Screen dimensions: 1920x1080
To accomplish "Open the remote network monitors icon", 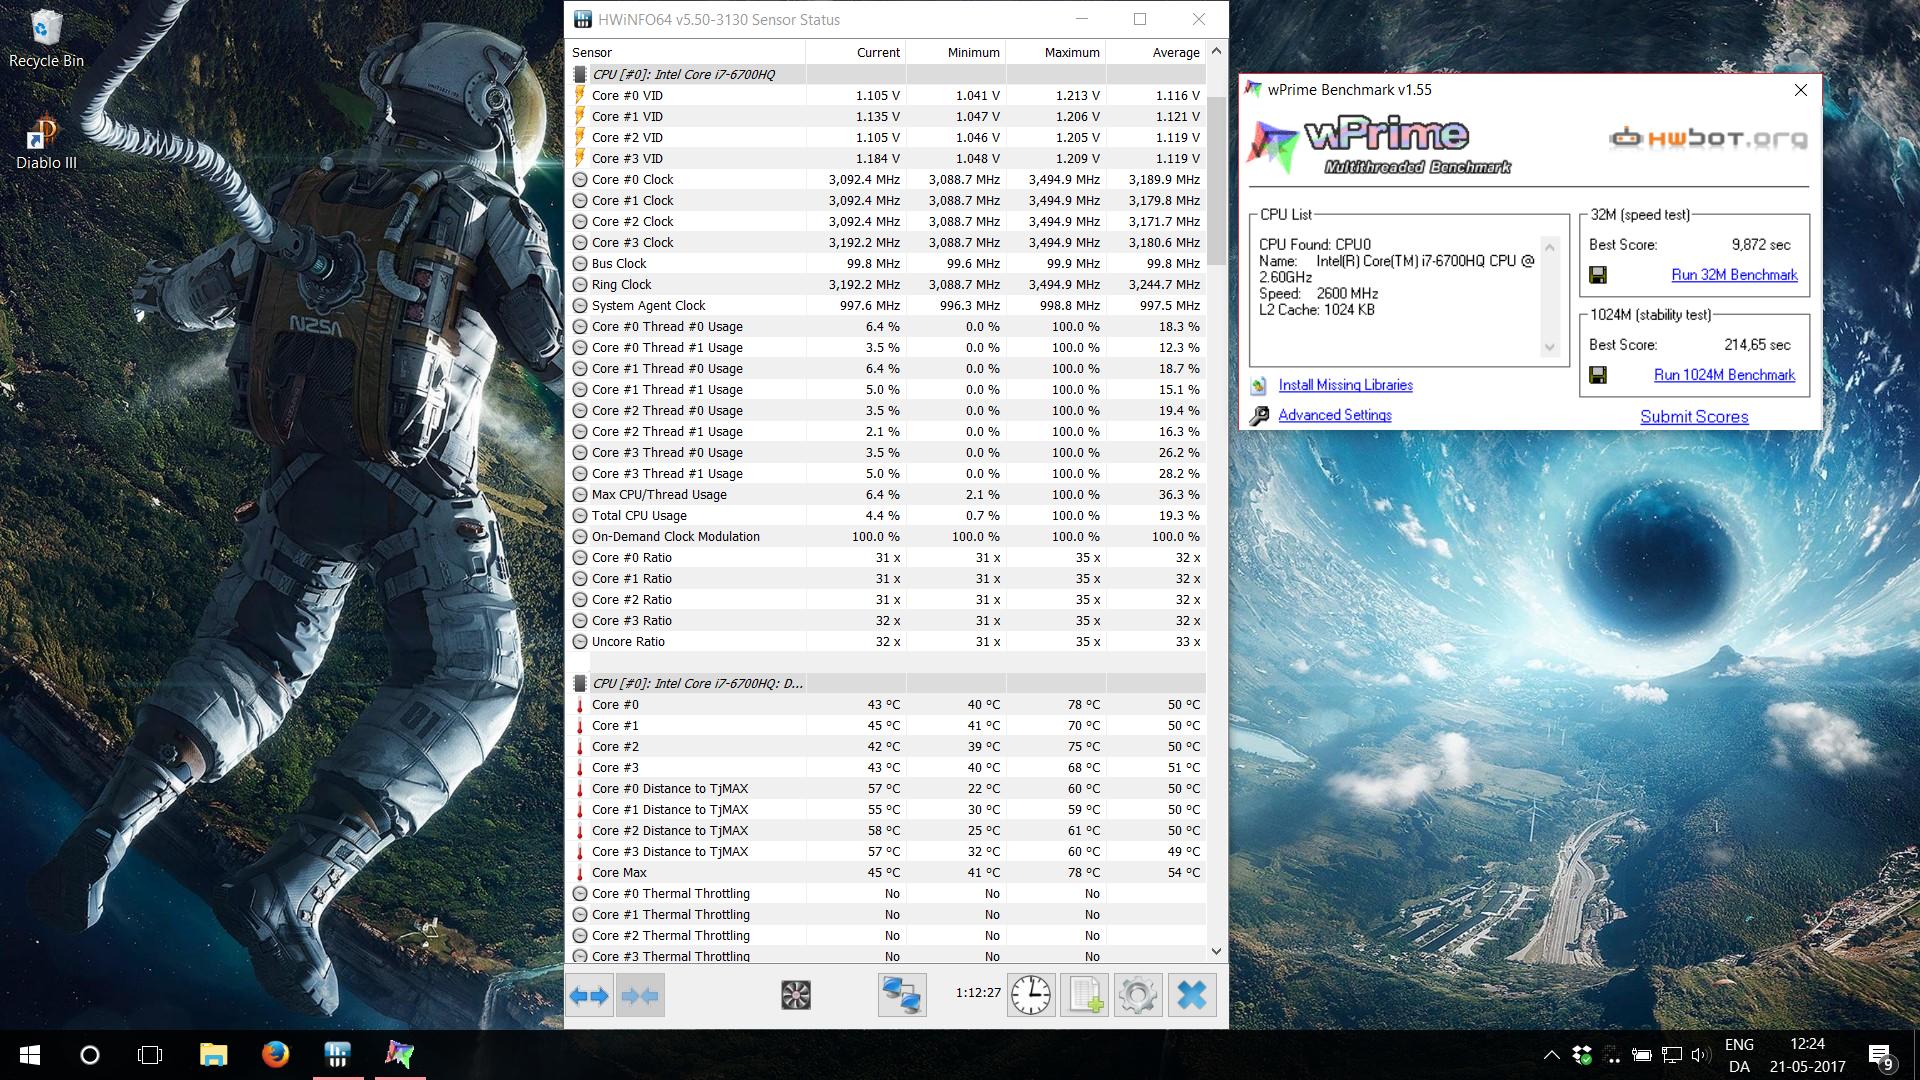I will [901, 995].
